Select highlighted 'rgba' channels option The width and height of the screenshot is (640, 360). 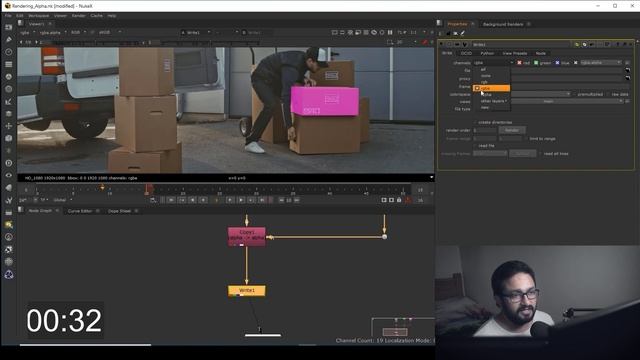click(491, 88)
